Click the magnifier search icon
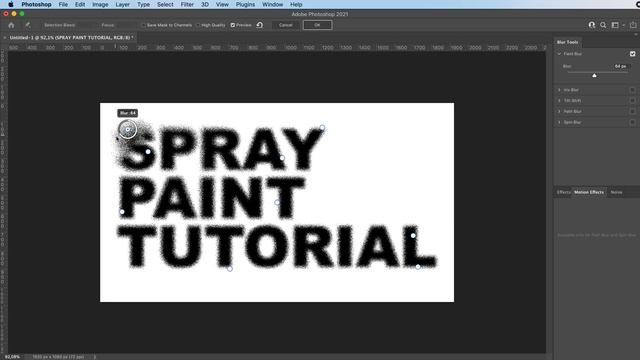This screenshot has height=360, width=640. pos(603,25)
